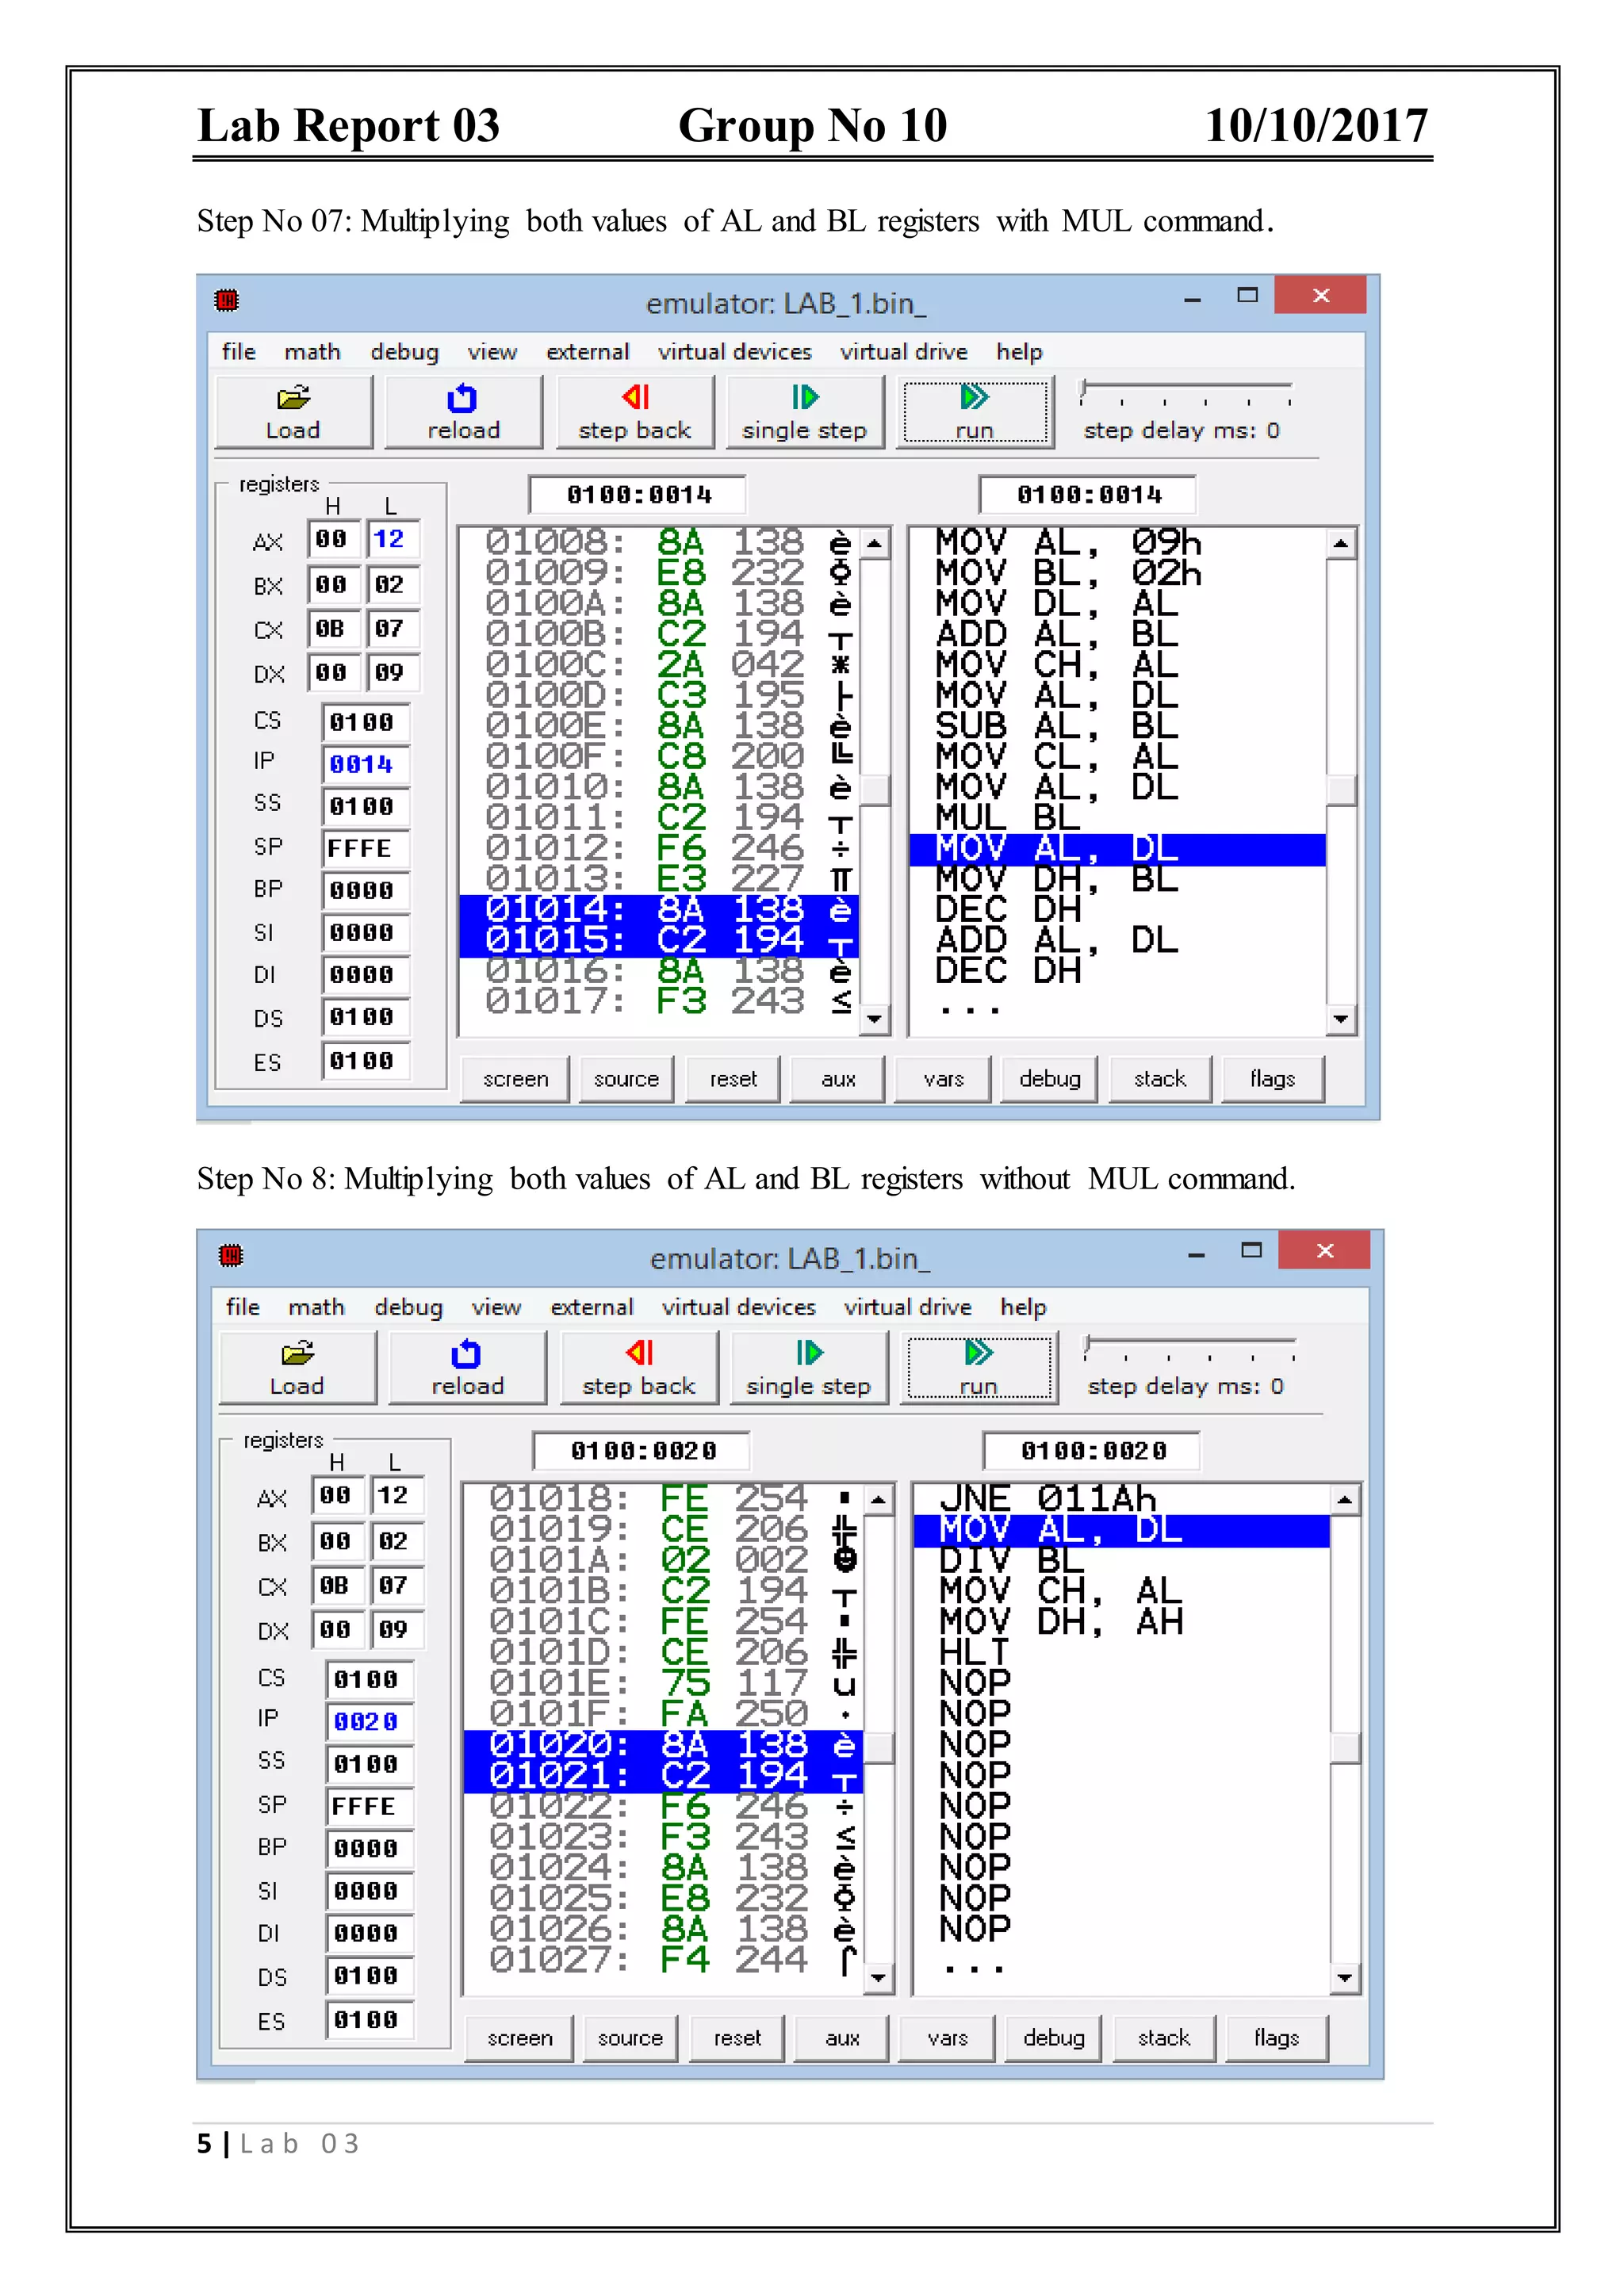Open file menu in upper emulator window

[239, 352]
